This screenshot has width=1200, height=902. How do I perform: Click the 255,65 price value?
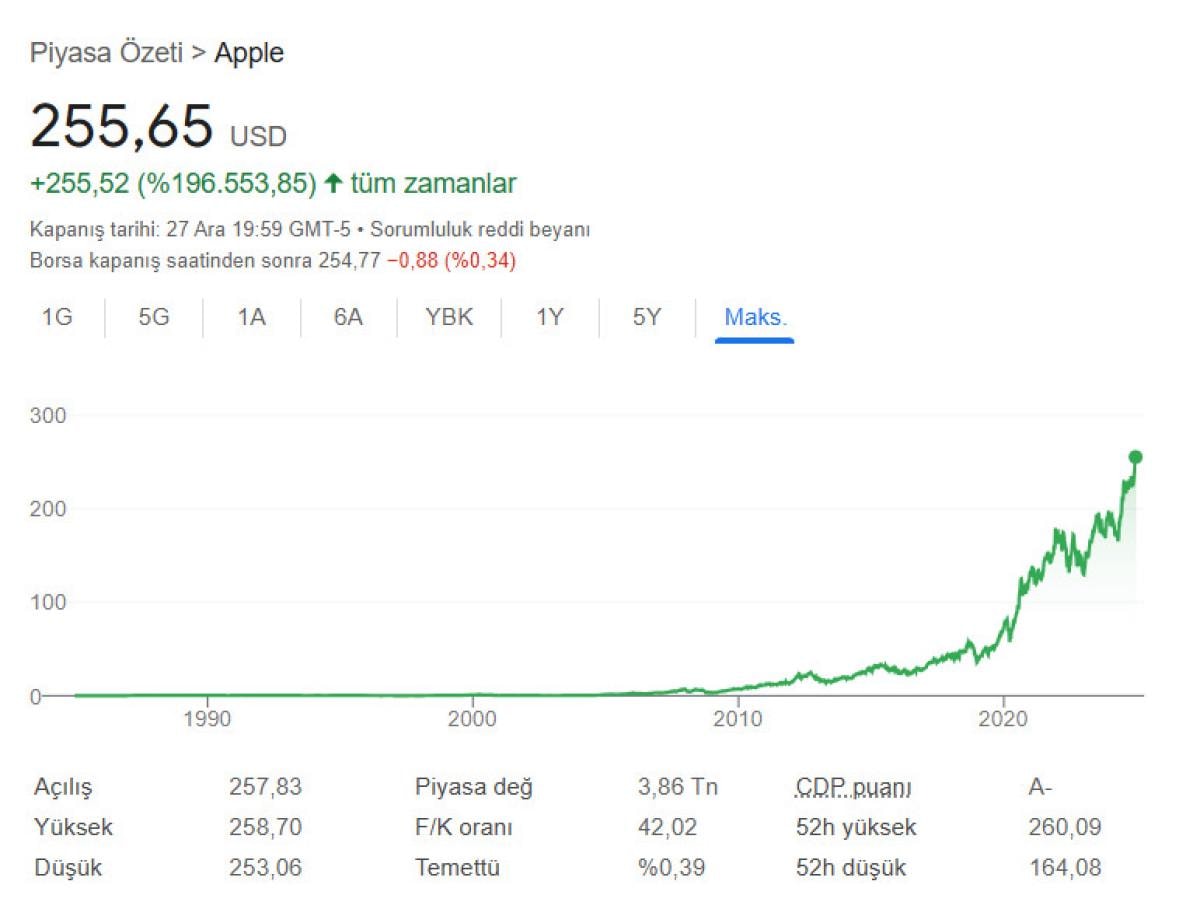(122, 127)
